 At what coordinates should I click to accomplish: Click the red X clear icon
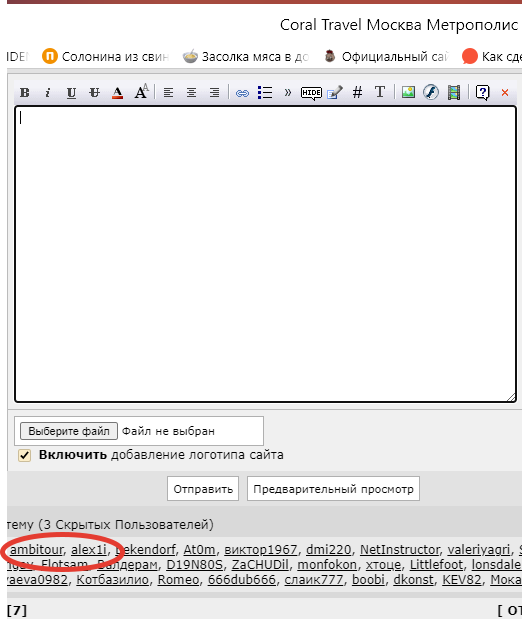pyautogui.click(x=505, y=92)
